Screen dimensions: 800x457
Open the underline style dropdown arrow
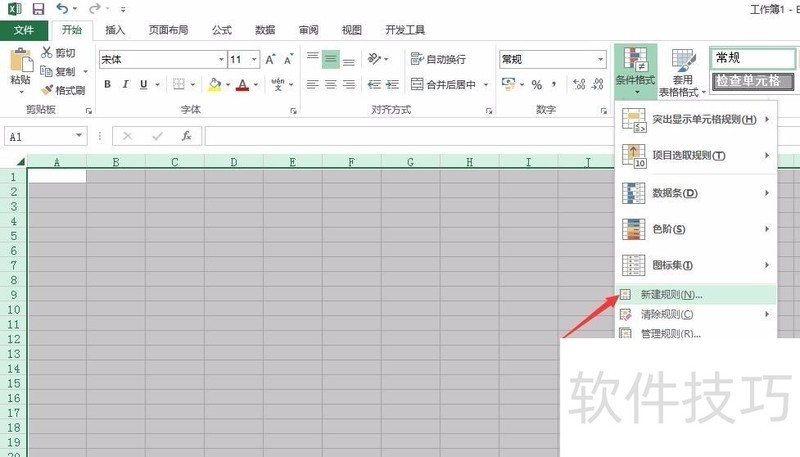(x=158, y=85)
